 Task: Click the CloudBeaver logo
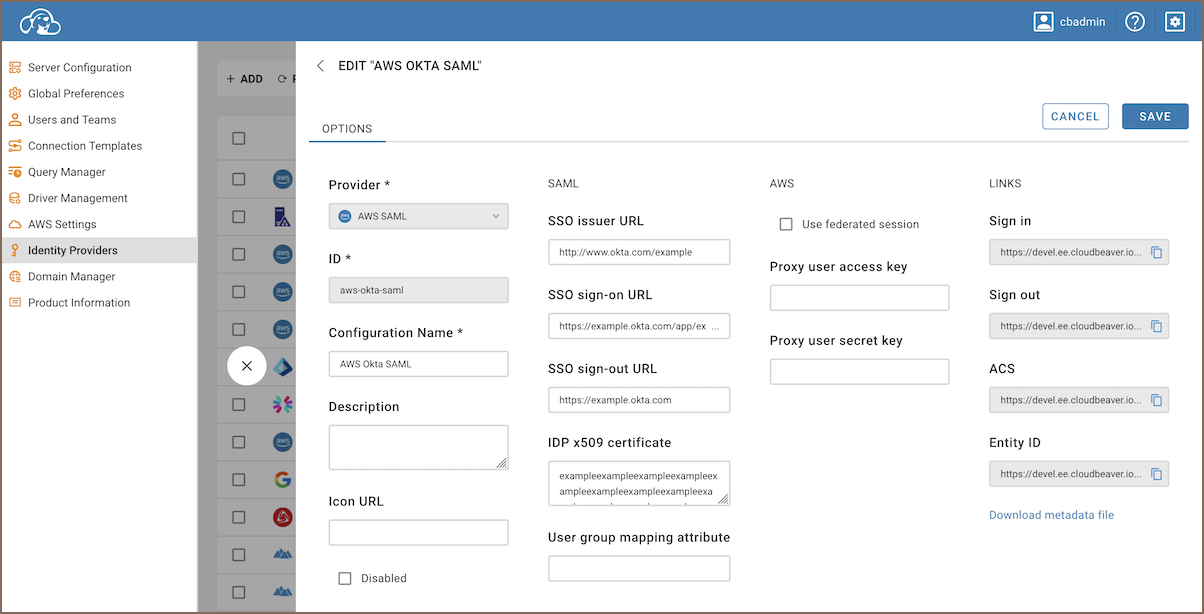coord(40,21)
